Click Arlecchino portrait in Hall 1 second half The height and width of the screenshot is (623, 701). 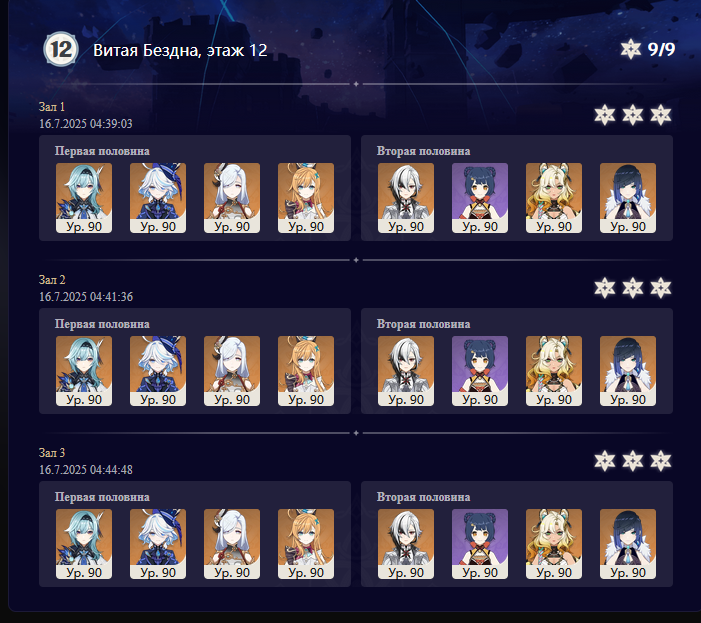[406, 198]
